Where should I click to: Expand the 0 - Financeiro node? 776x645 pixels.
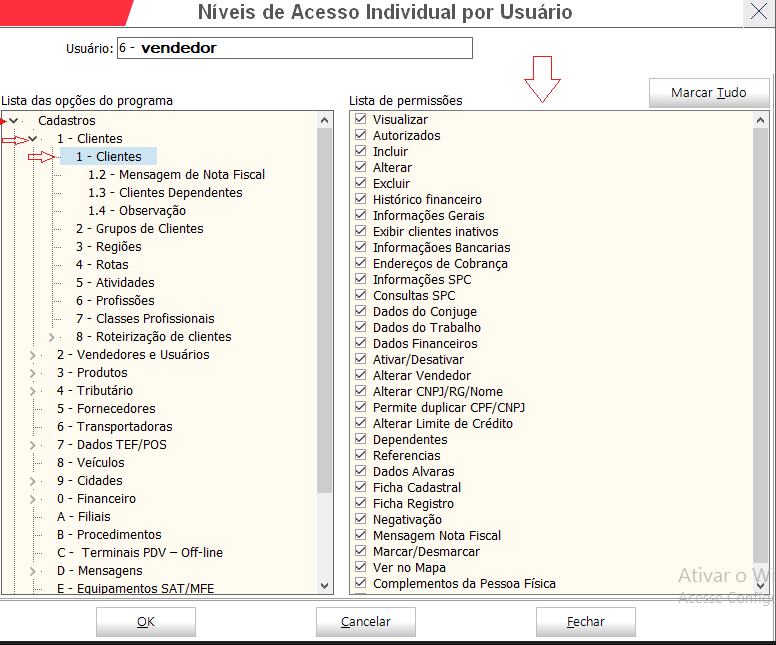coord(33,499)
